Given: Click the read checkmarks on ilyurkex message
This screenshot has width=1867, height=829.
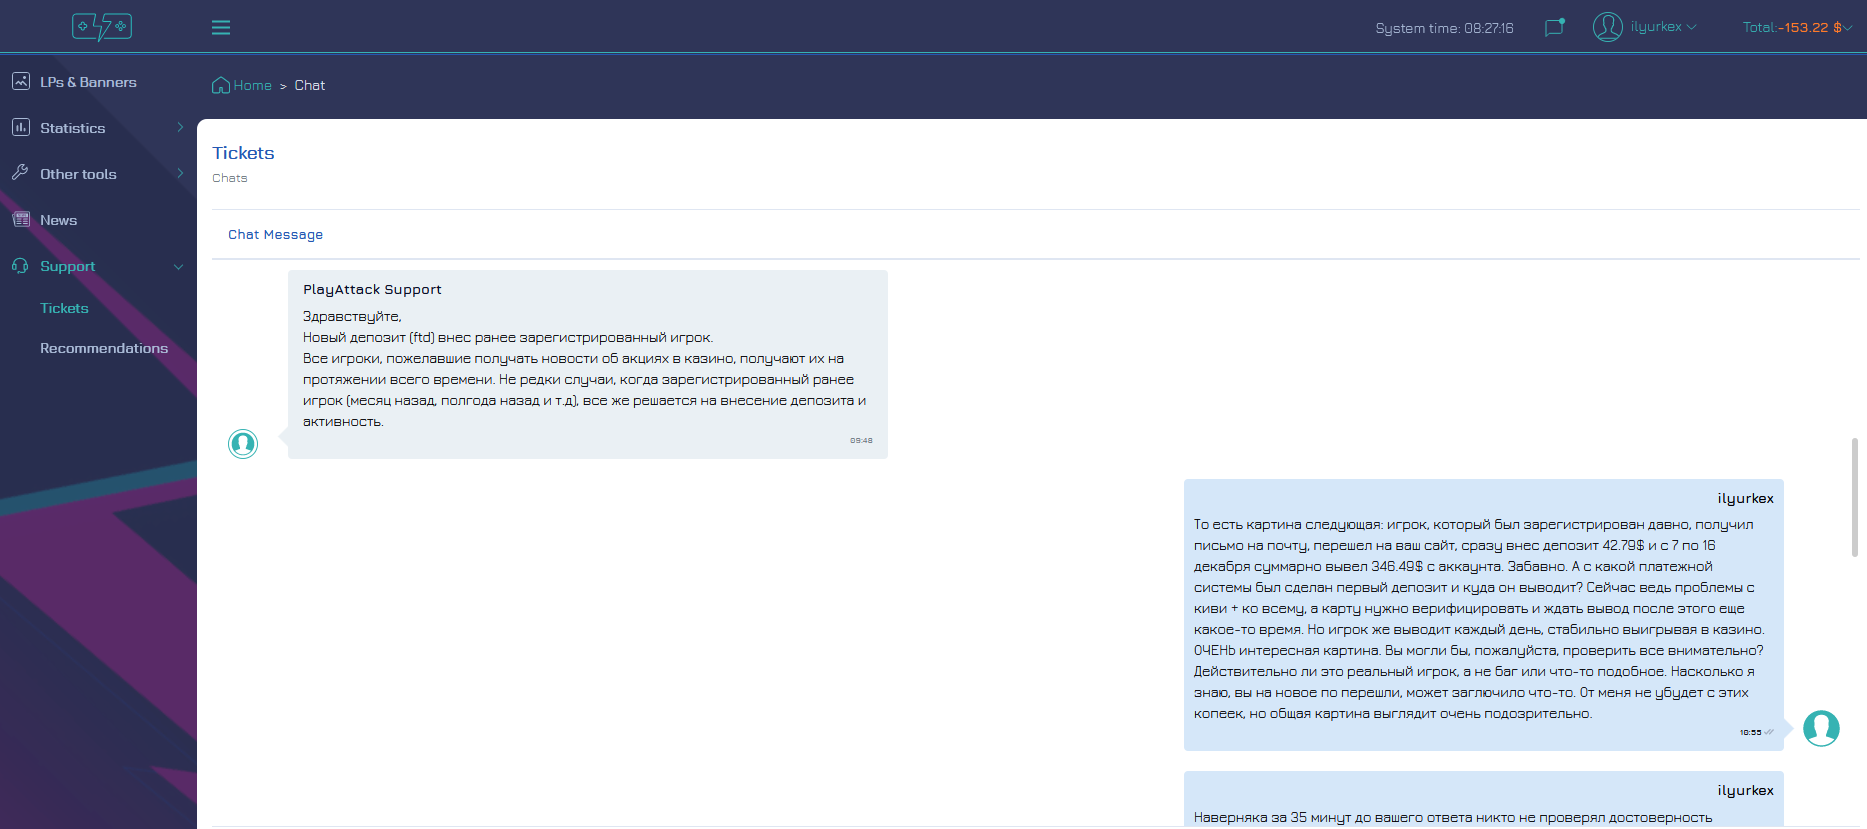Looking at the screenshot, I should (x=1769, y=732).
